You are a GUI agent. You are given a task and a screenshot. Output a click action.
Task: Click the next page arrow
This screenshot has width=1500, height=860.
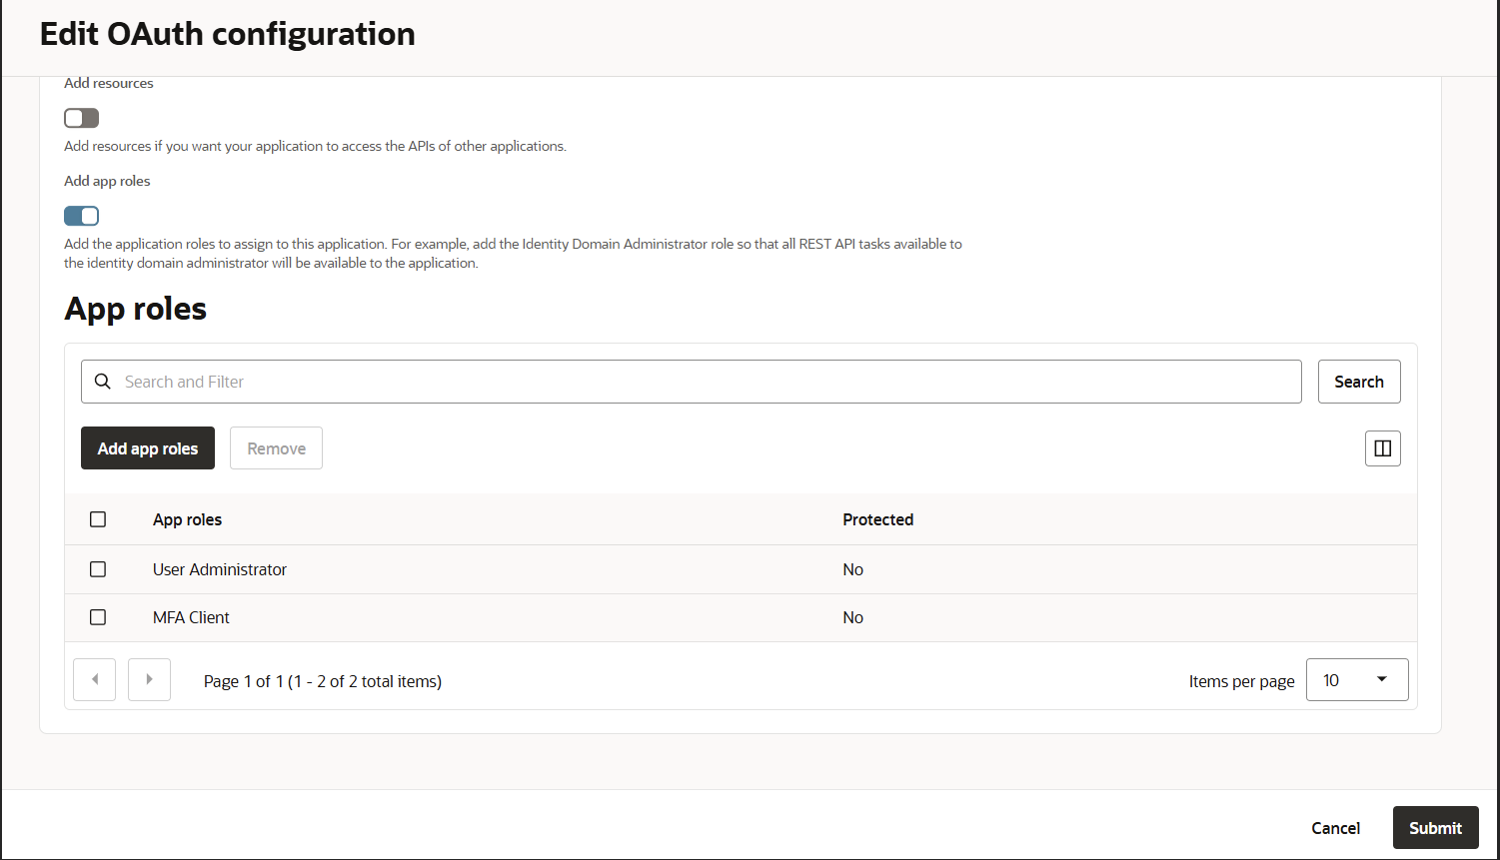click(149, 679)
